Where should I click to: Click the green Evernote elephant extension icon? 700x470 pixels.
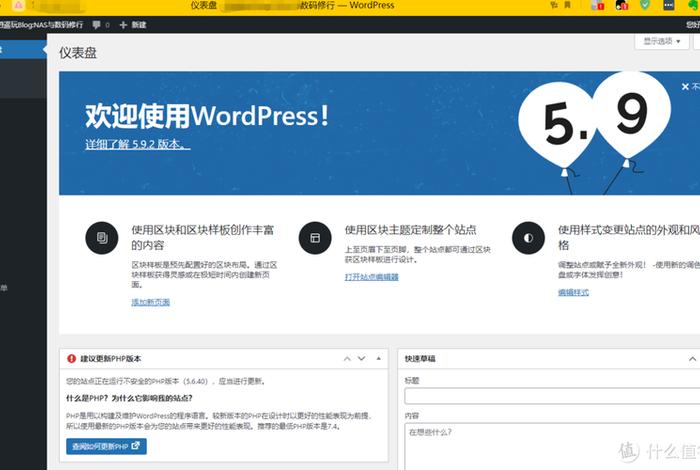693,5
